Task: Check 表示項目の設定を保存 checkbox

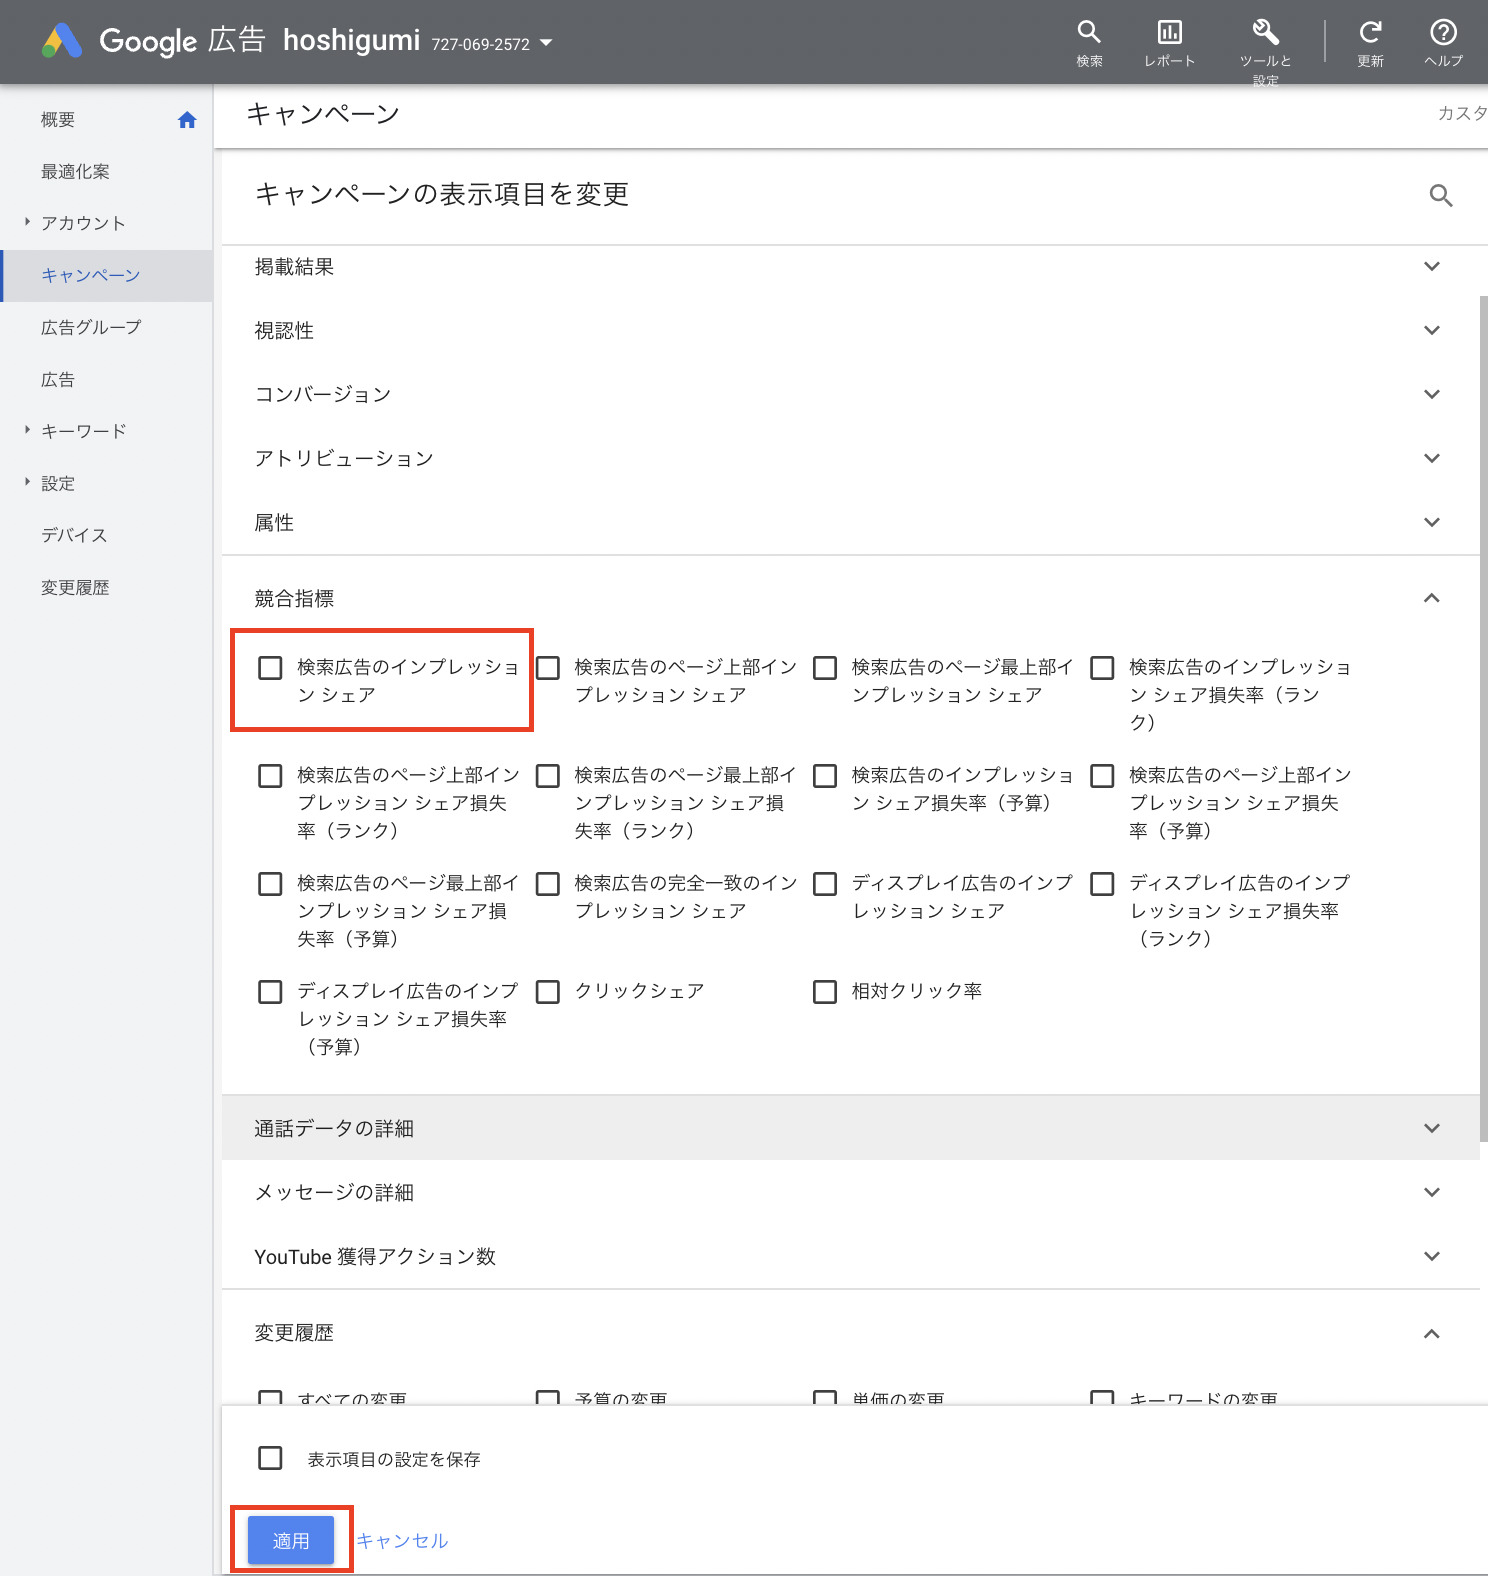Action: tap(270, 1458)
